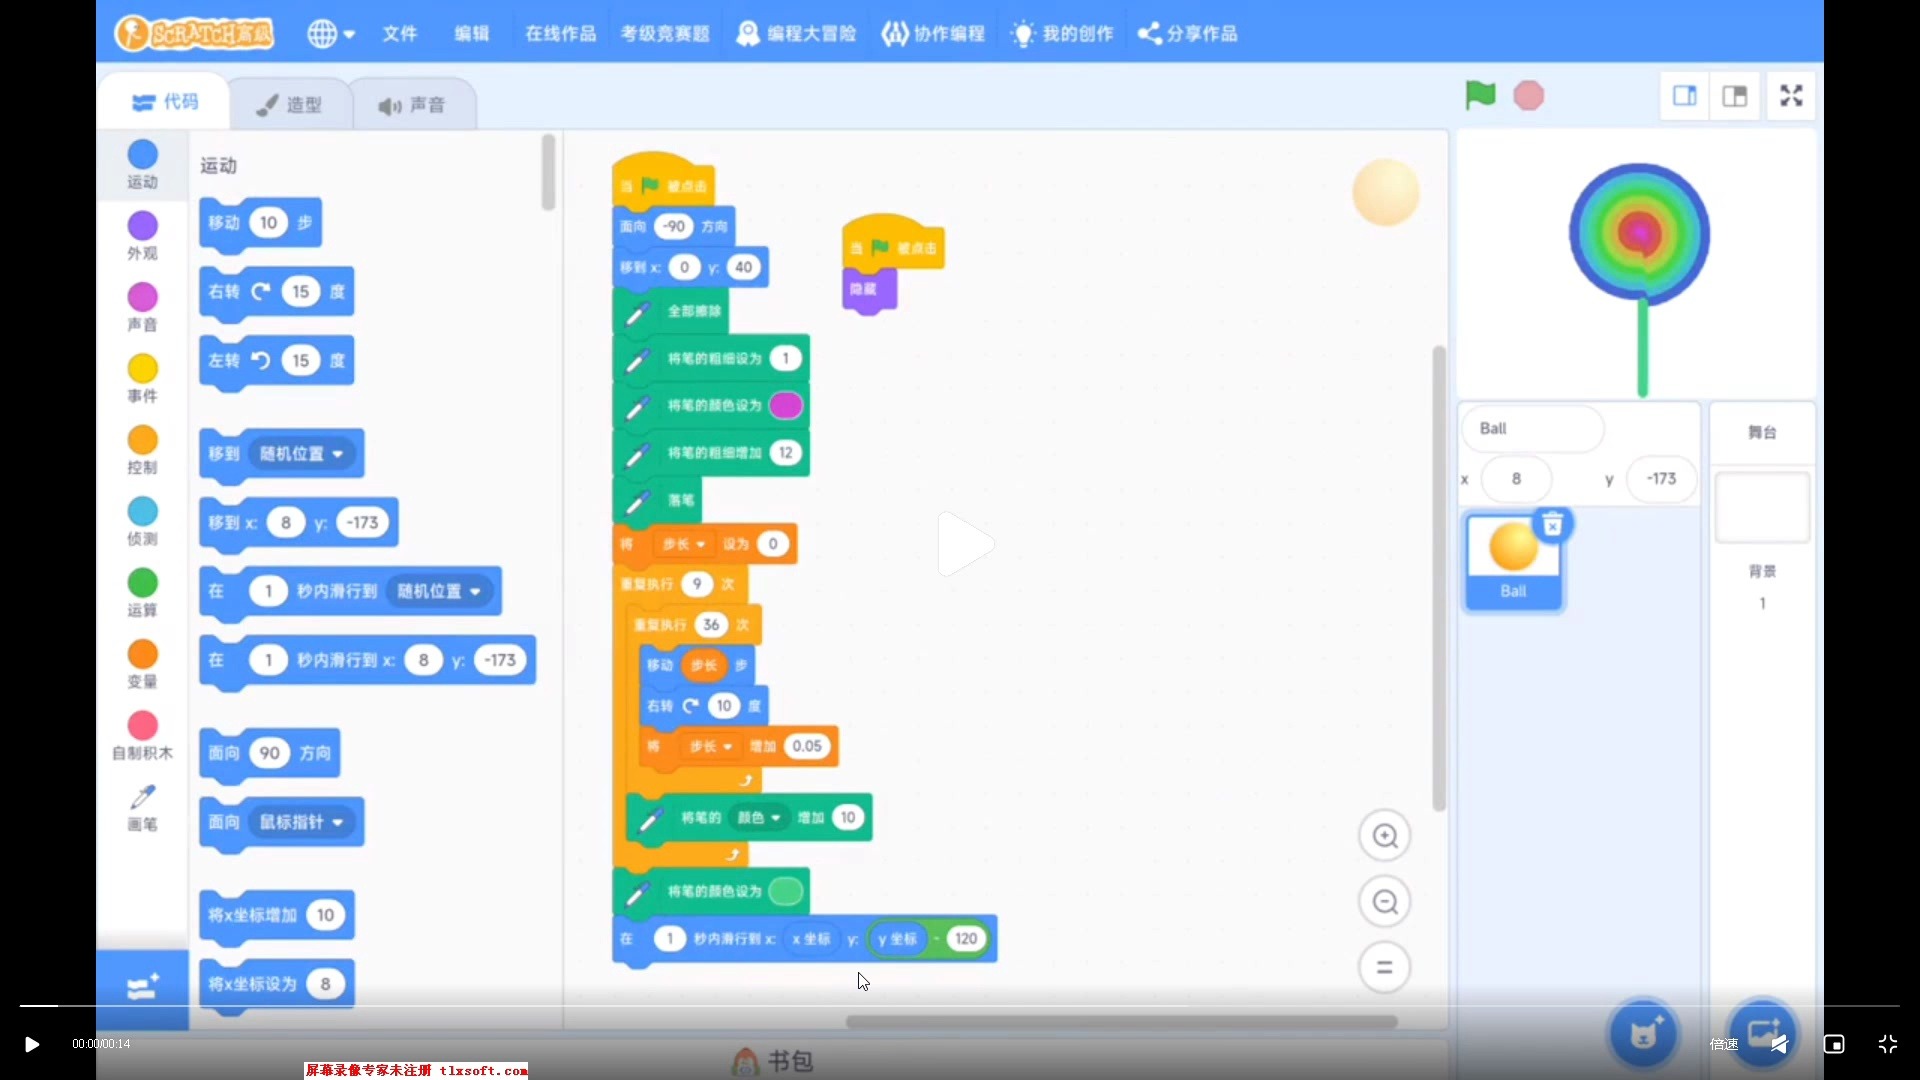Enter fullscreen stage presentation mode
The height and width of the screenshot is (1080, 1920).
[x=1790, y=95]
